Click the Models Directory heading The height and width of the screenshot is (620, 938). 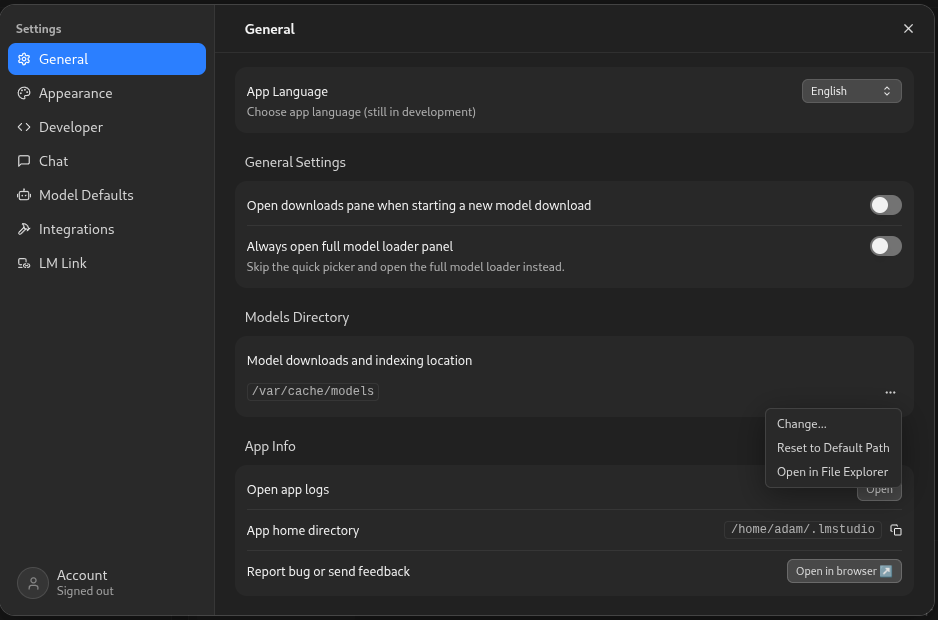pos(297,317)
